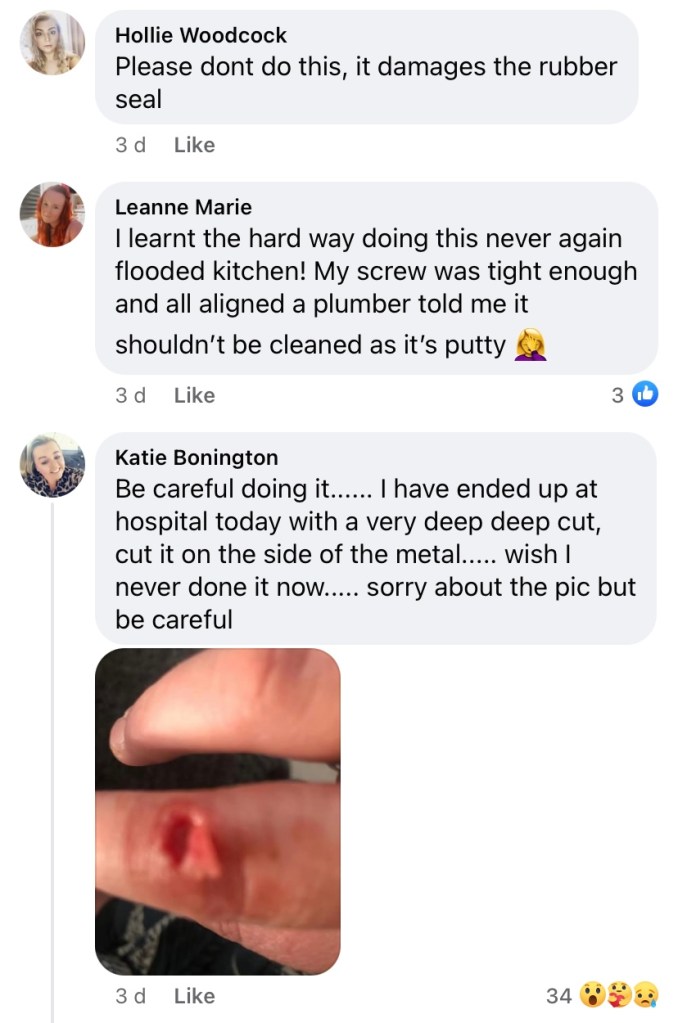Visit Hollie Woodcock's profile via her name
678x1023 pixels.
click(x=201, y=35)
